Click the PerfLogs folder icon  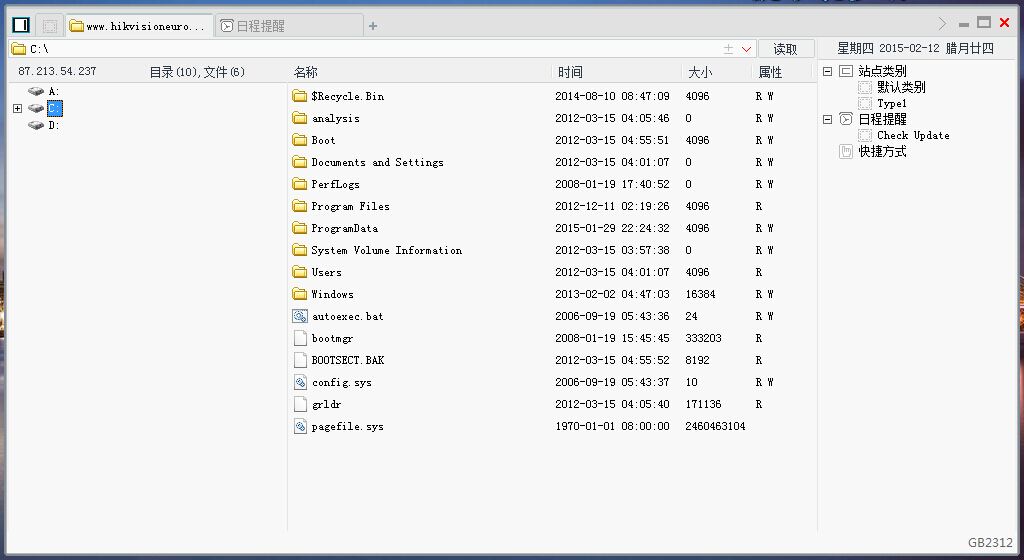pos(300,184)
